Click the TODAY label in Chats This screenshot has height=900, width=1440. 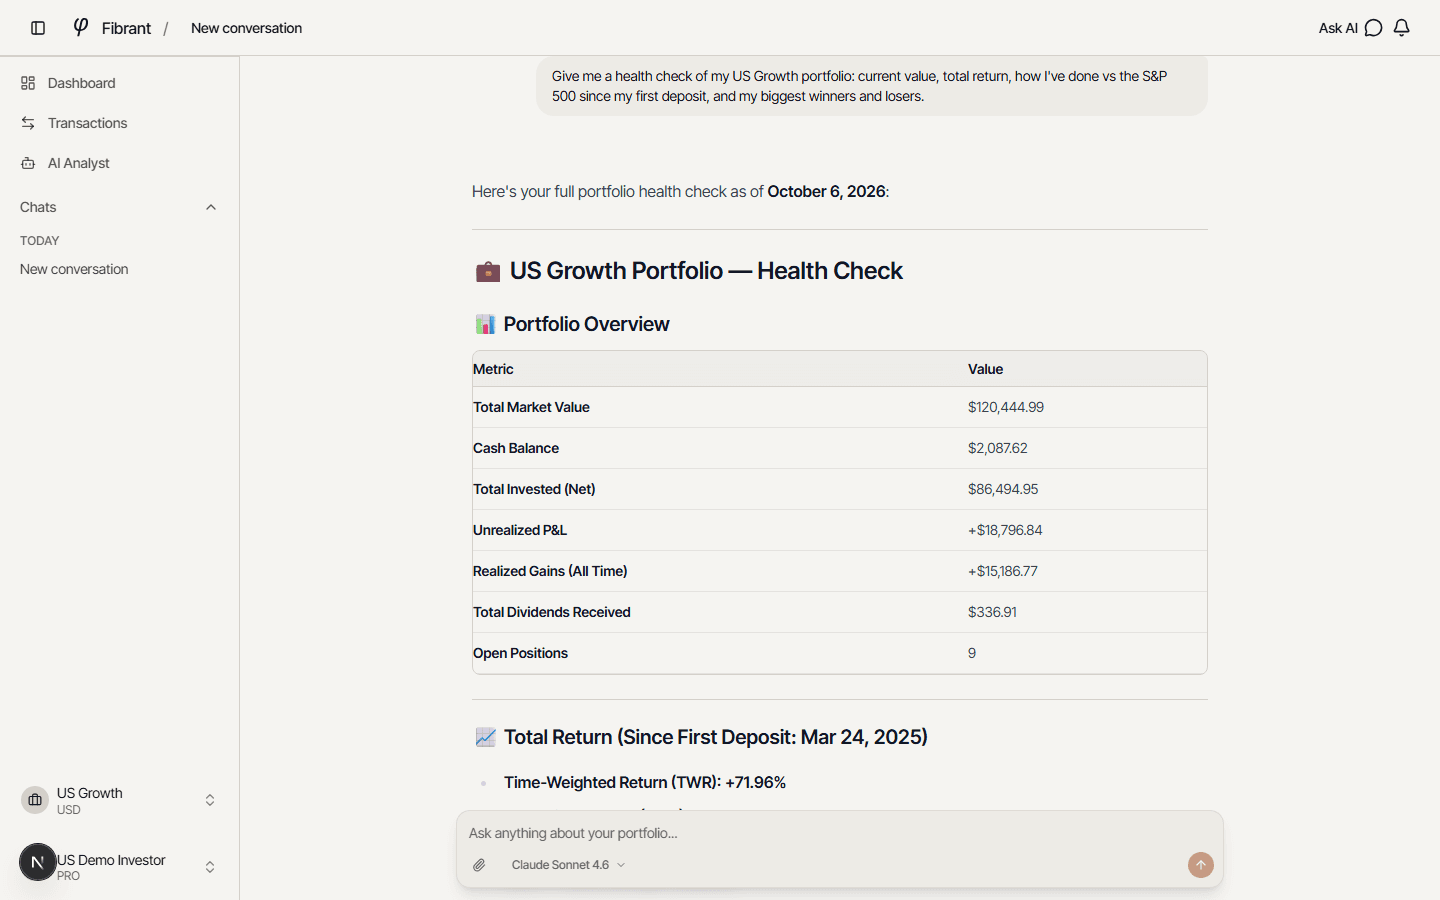40,241
